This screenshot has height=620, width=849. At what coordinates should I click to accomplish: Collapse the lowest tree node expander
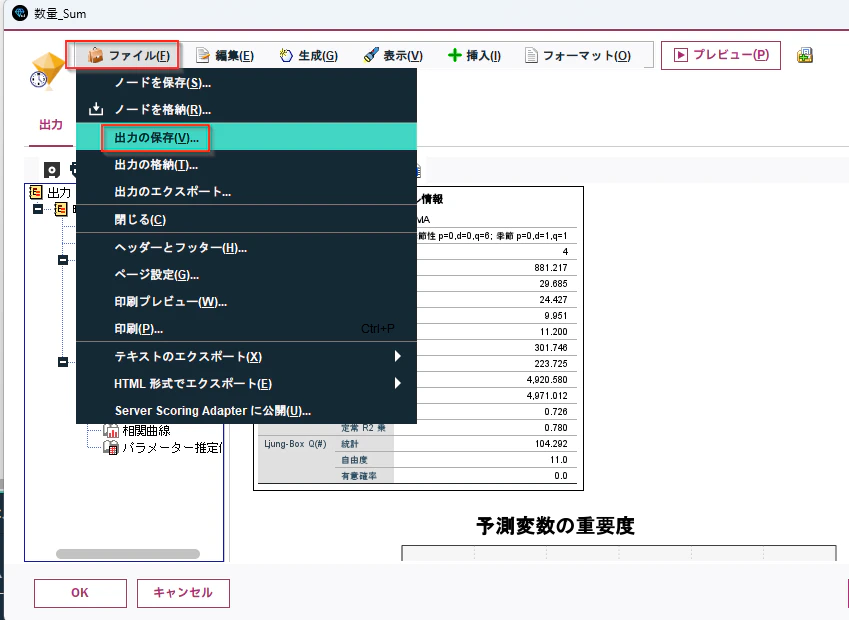point(63,362)
